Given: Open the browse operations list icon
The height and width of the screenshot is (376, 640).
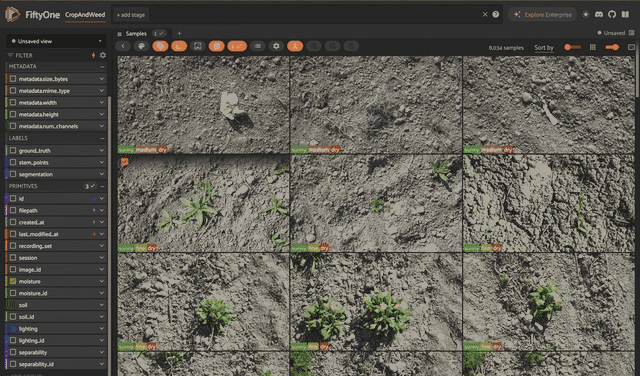Looking at the screenshot, I should click(x=258, y=46).
